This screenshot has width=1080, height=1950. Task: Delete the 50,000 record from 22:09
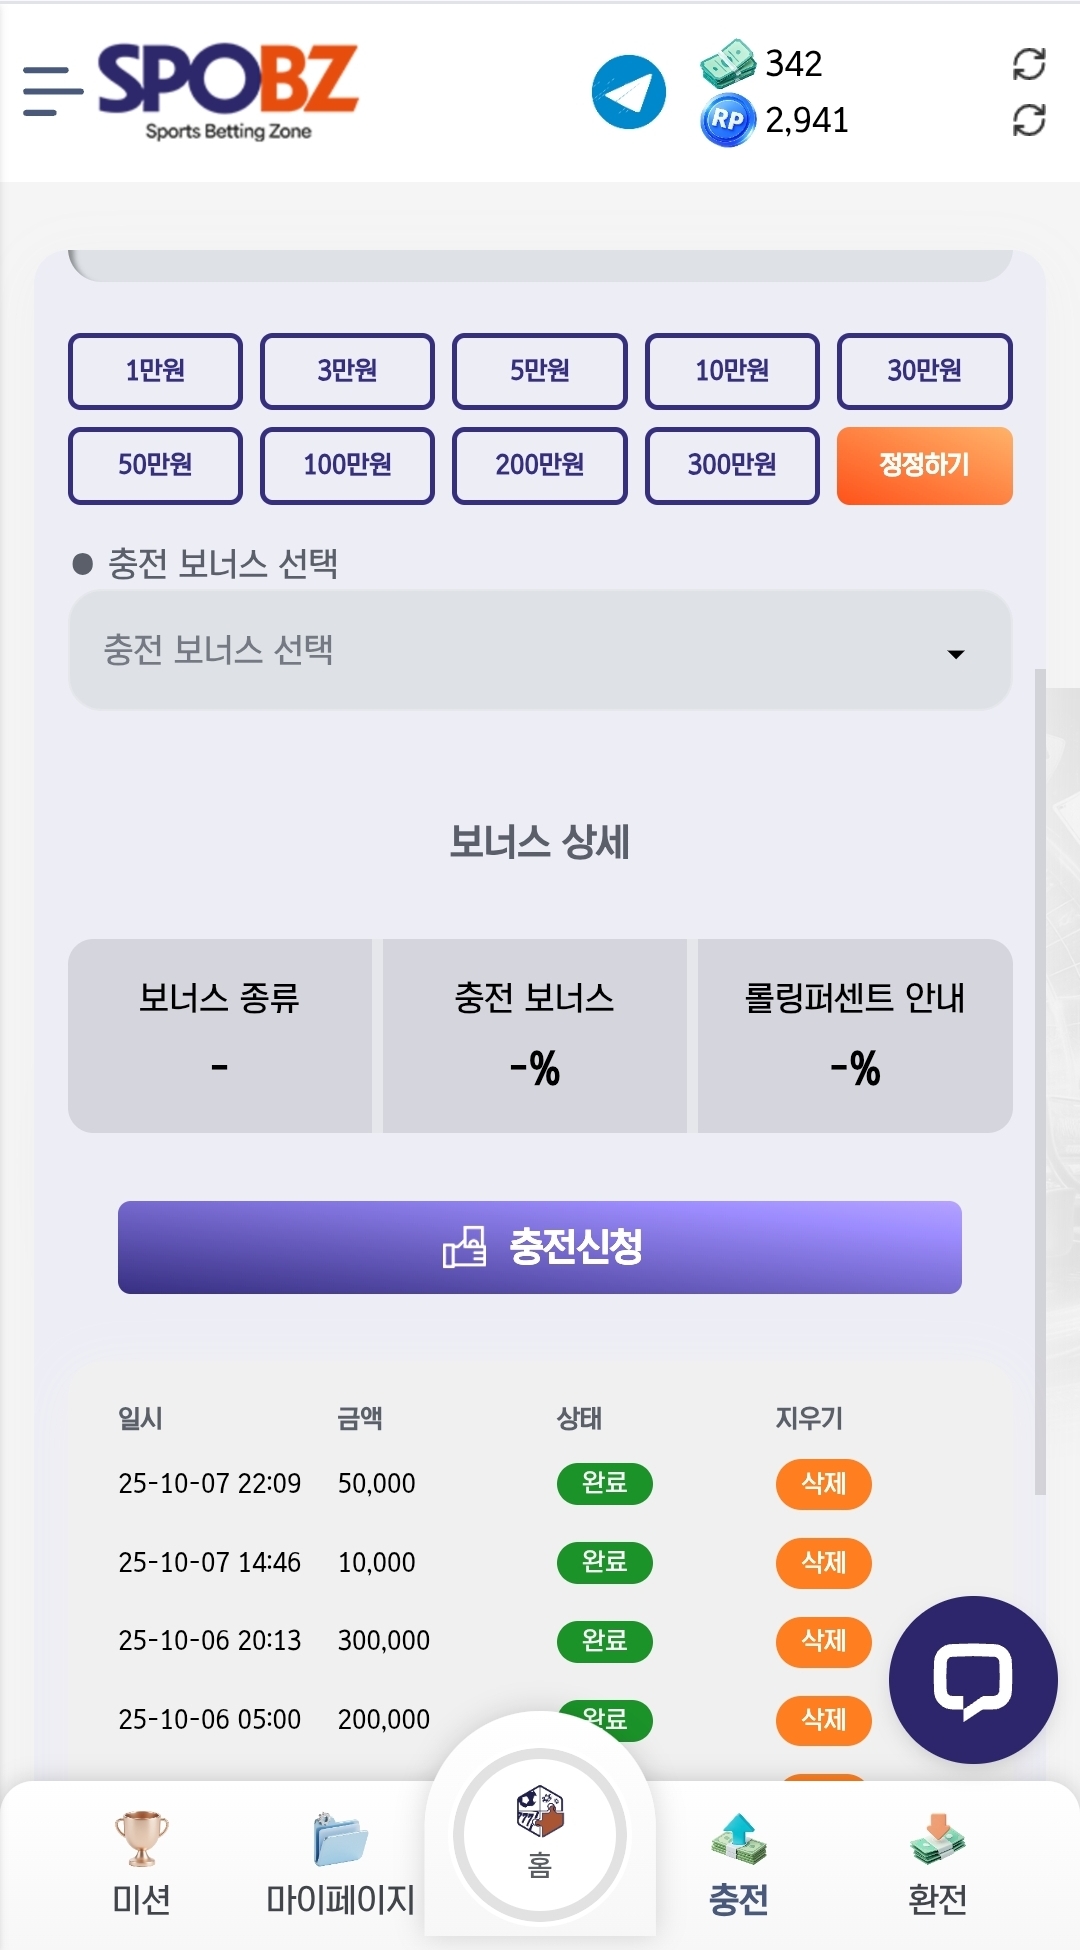pyautogui.click(x=823, y=1484)
